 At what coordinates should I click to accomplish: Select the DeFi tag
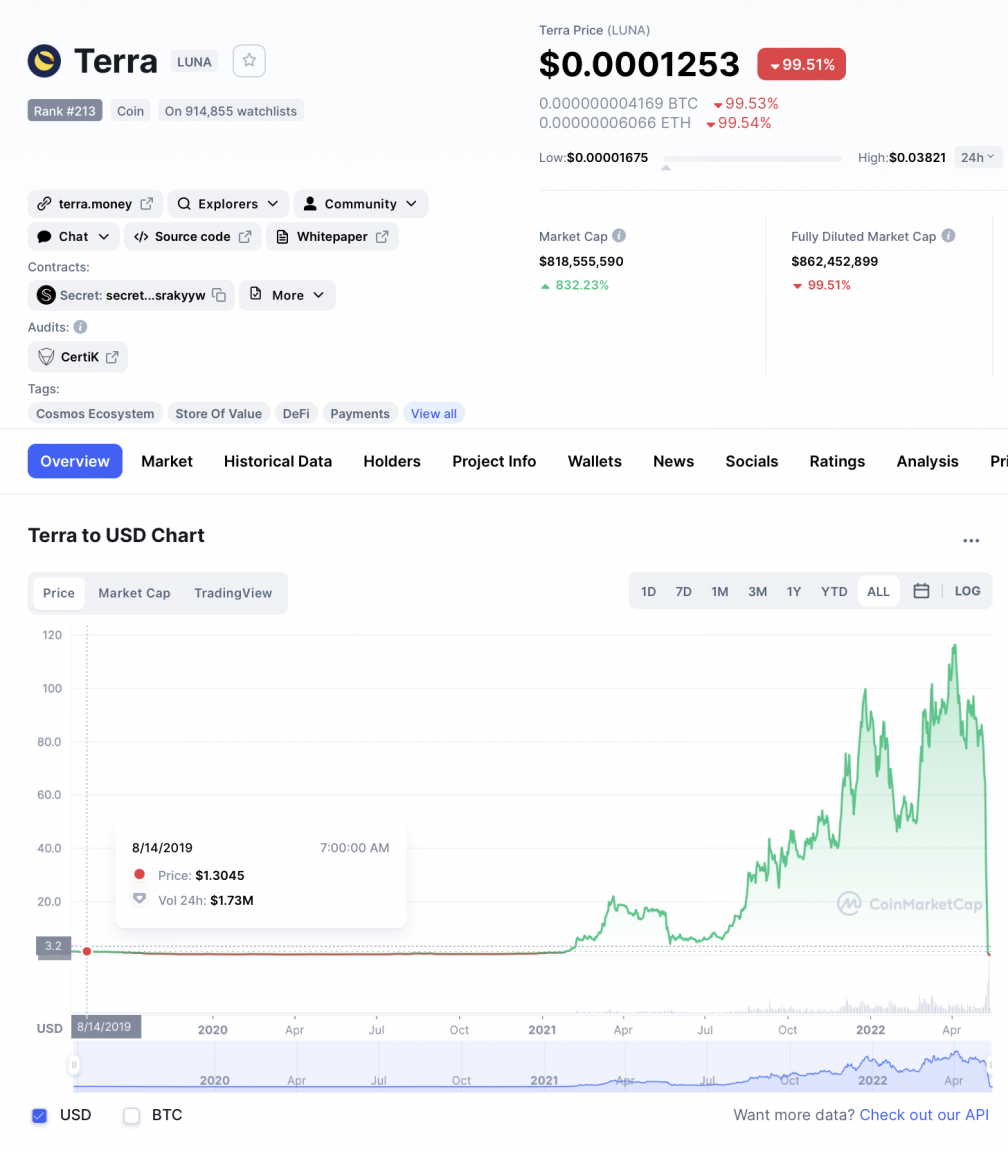296,414
